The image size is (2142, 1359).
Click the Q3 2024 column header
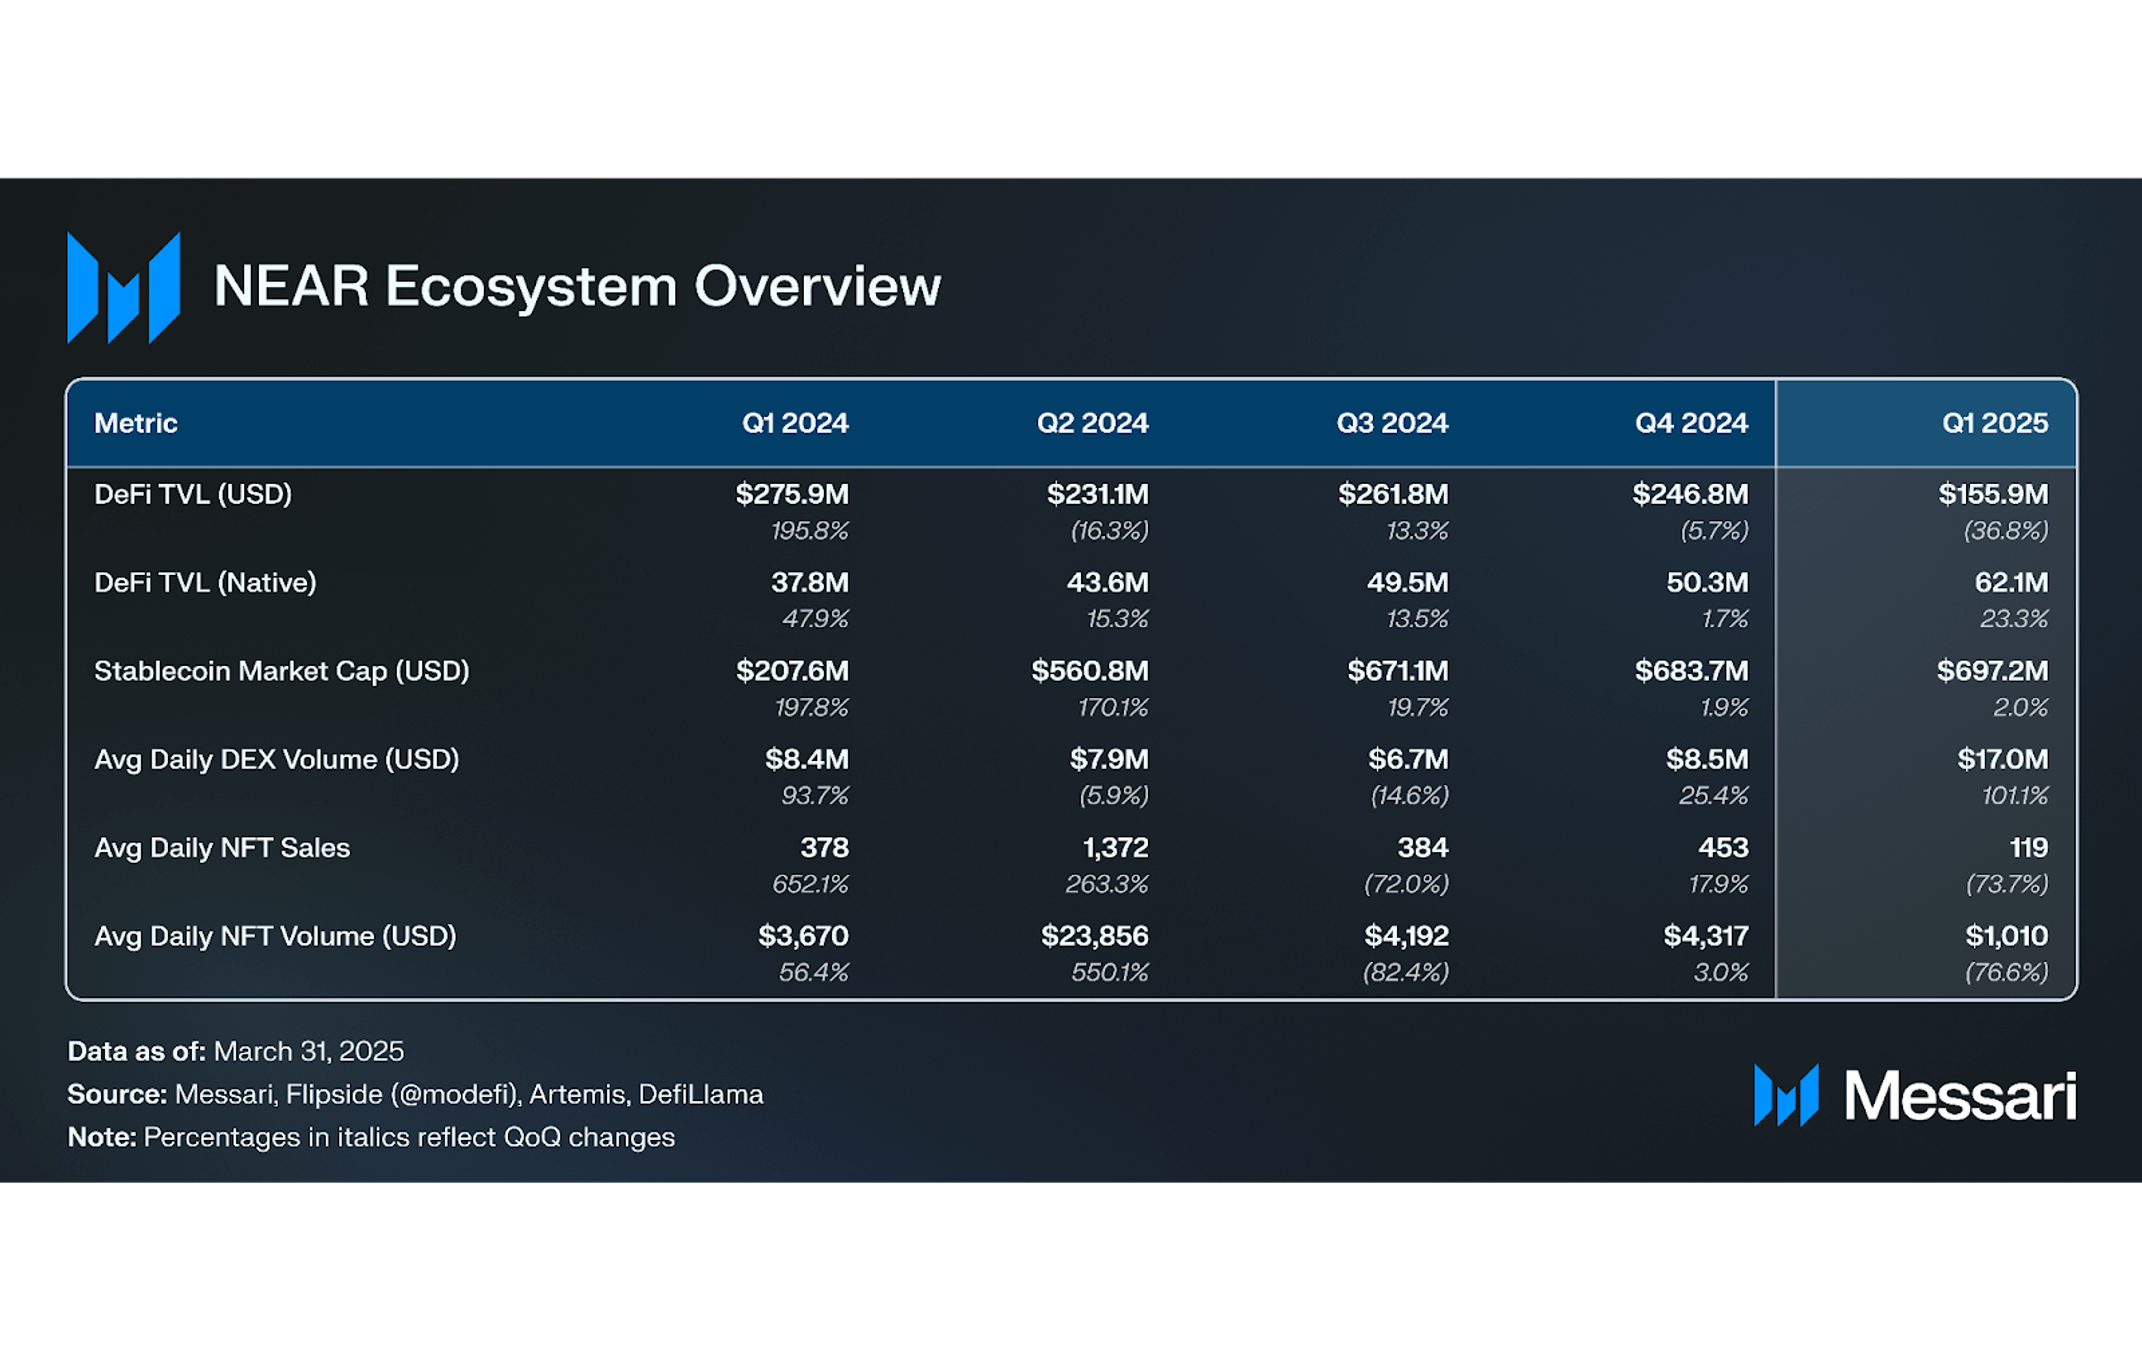tap(1392, 423)
